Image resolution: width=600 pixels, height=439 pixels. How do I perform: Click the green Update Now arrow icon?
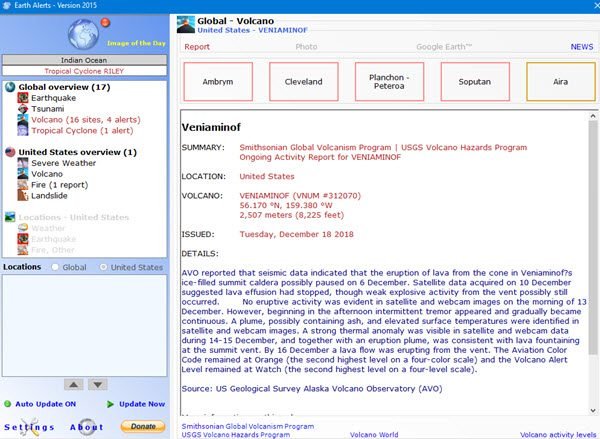[x=110, y=404]
